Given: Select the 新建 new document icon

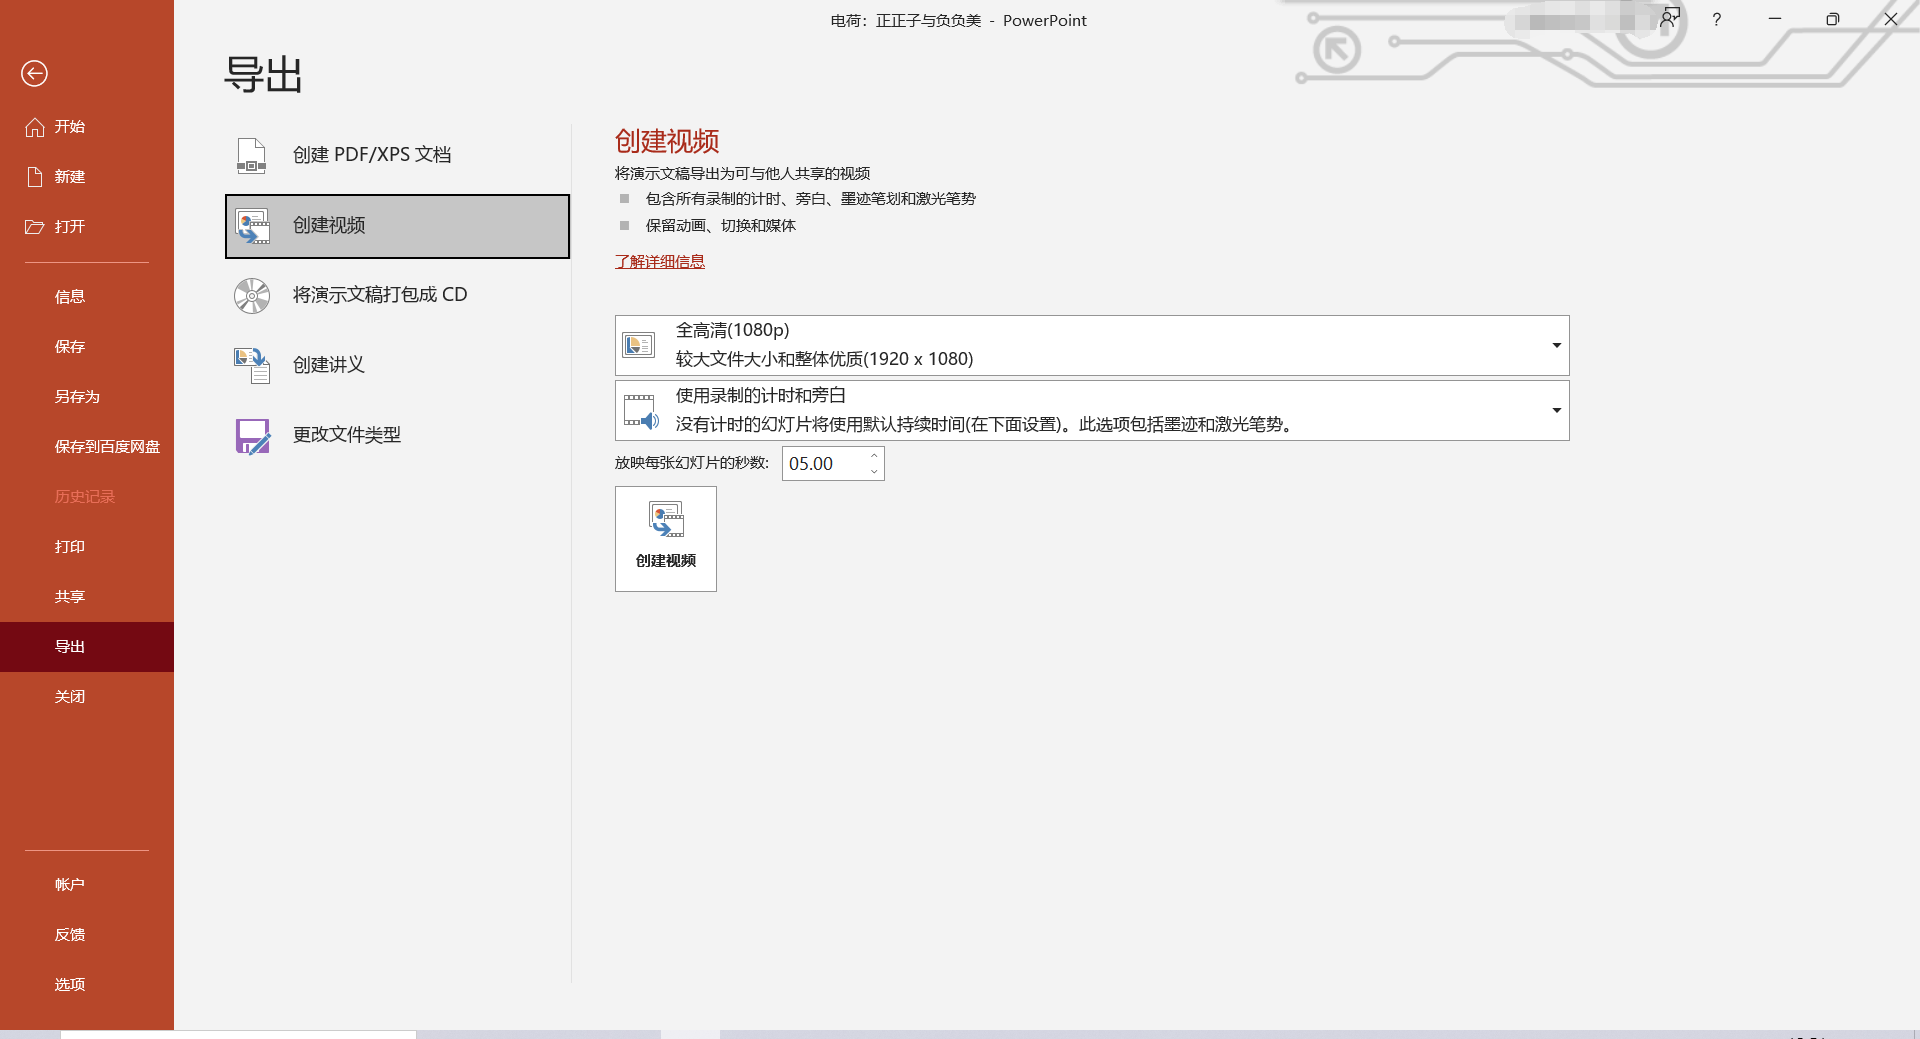Looking at the screenshot, I should pos(33,176).
